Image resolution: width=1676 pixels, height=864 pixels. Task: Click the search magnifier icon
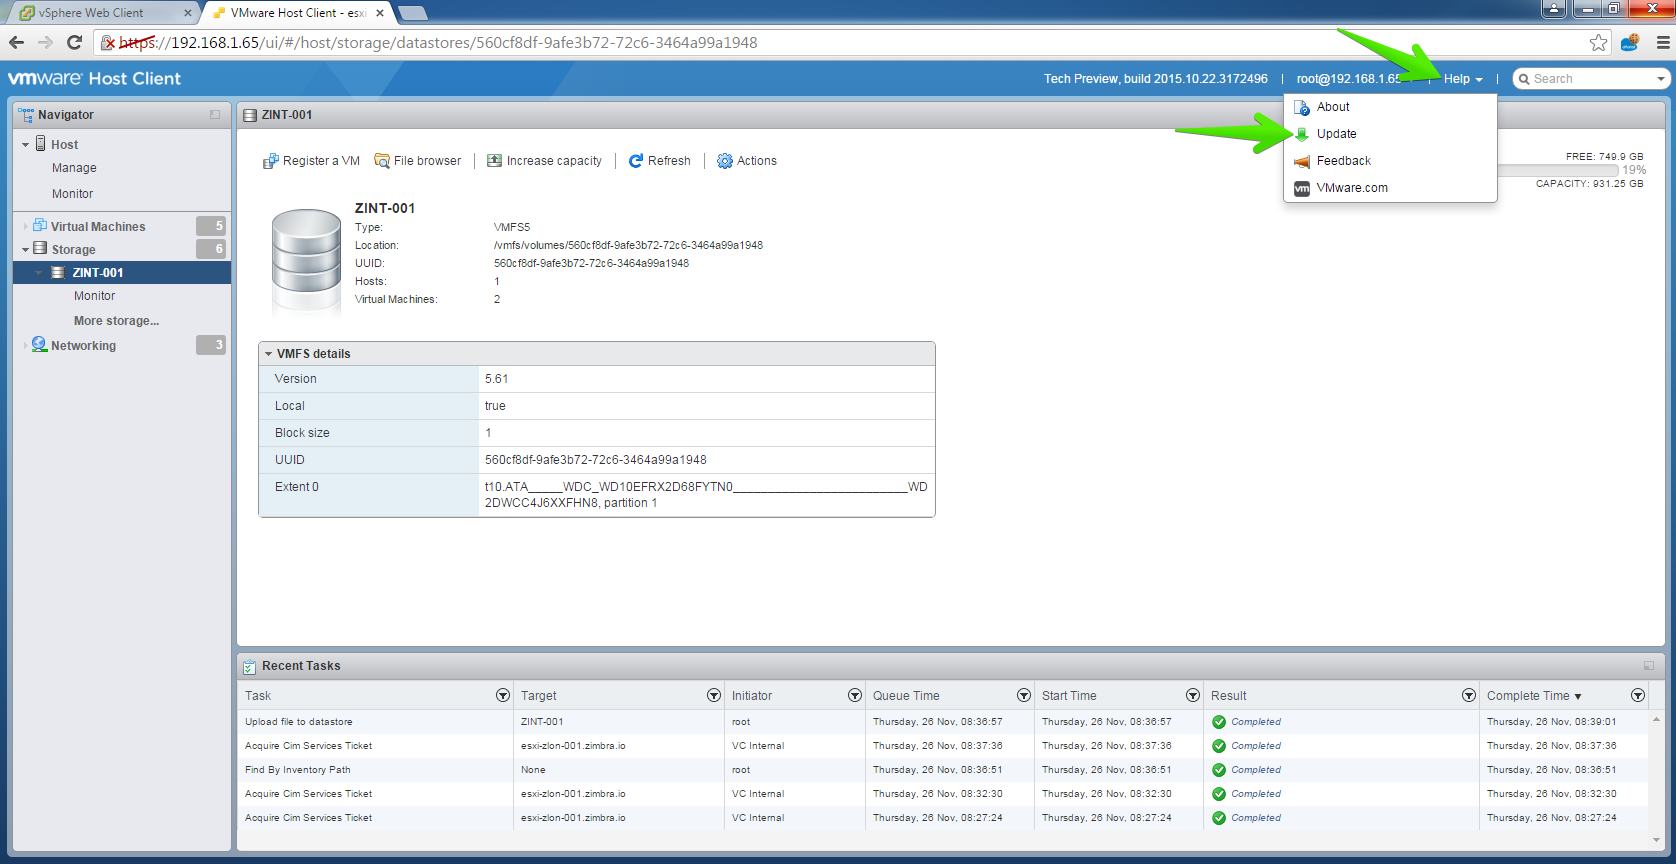coord(1525,79)
